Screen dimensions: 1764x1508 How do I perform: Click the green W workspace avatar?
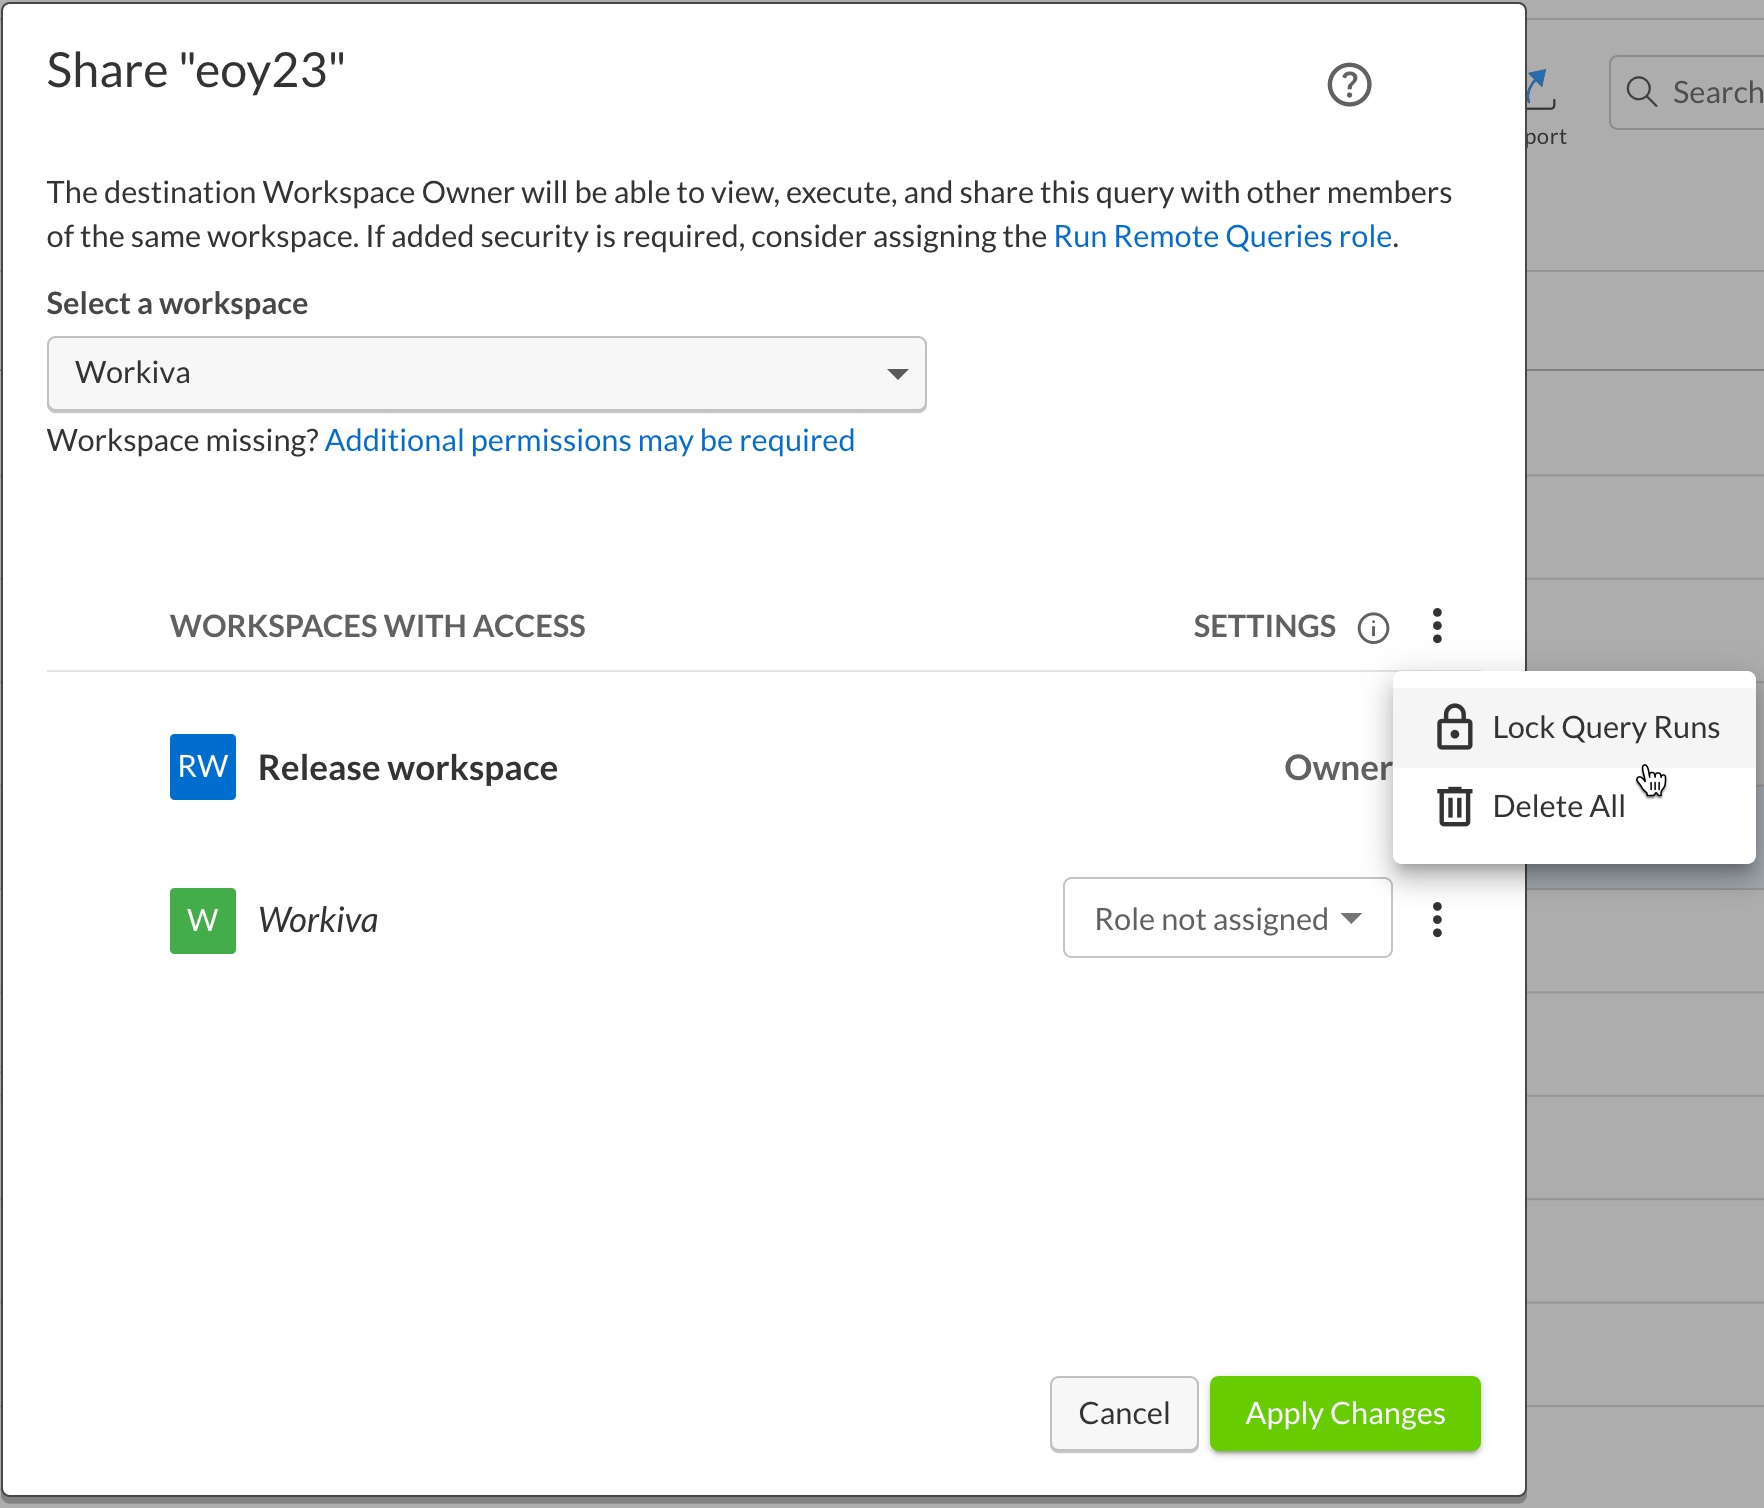[x=203, y=920]
